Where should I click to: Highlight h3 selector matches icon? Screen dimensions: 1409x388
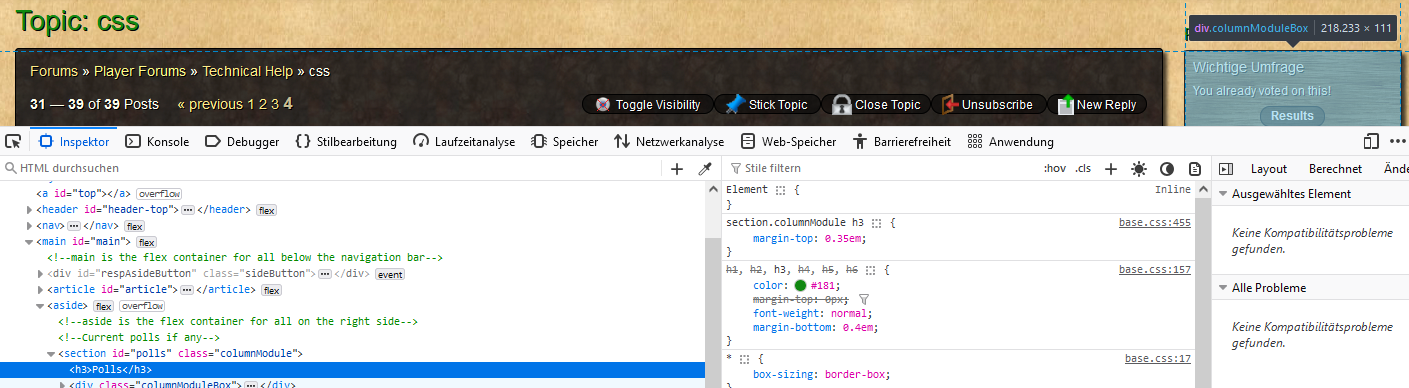[x=871, y=270]
